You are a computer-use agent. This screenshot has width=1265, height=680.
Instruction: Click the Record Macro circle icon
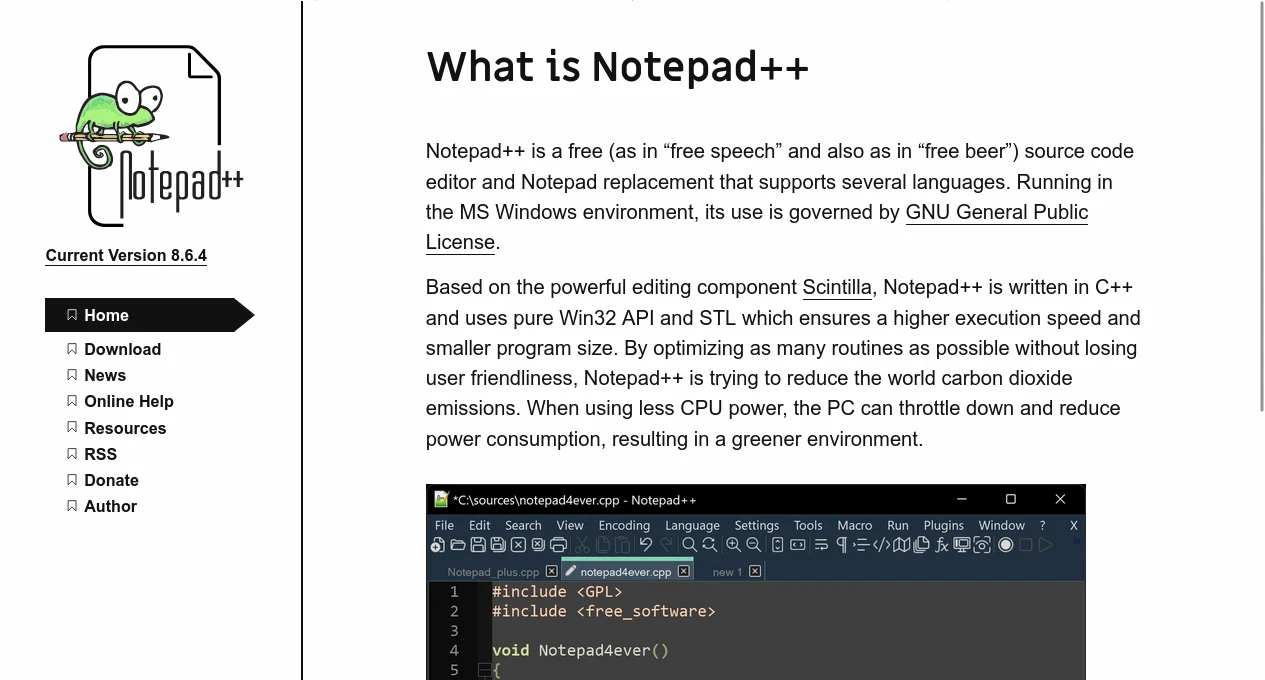[x=1006, y=545]
